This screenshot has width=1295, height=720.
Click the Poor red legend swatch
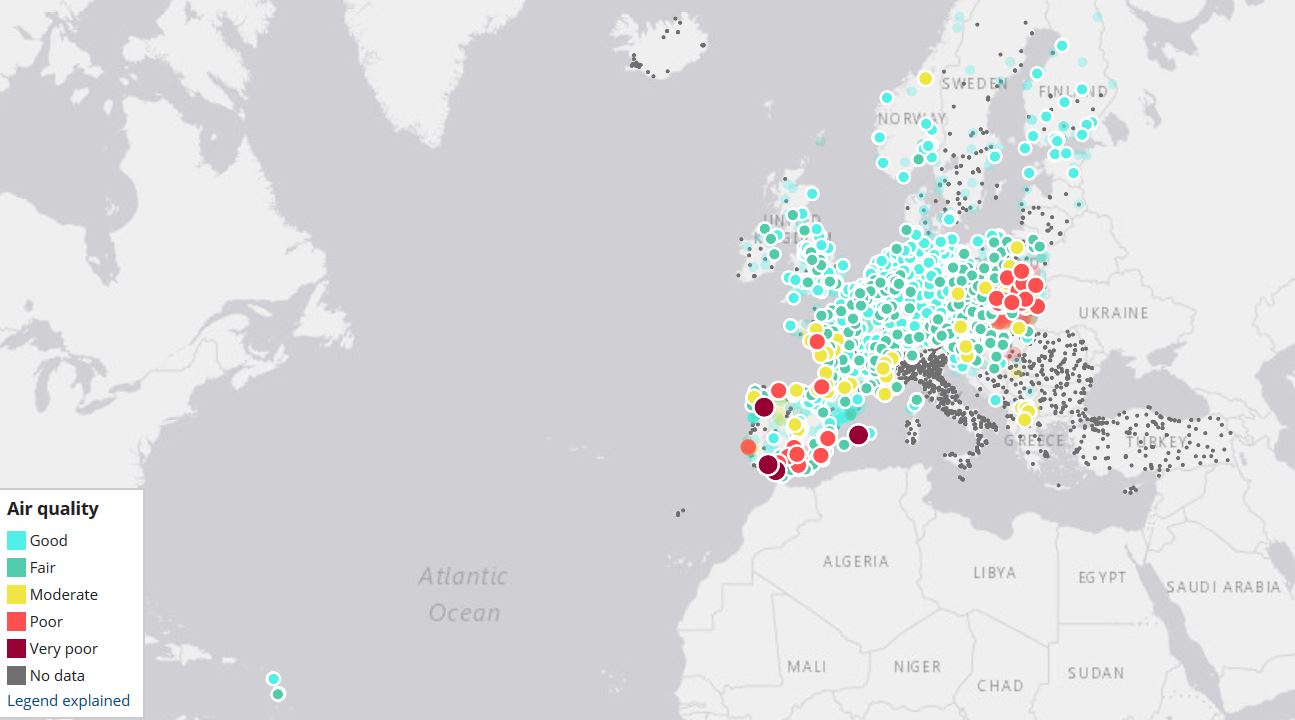[x=16, y=622]
